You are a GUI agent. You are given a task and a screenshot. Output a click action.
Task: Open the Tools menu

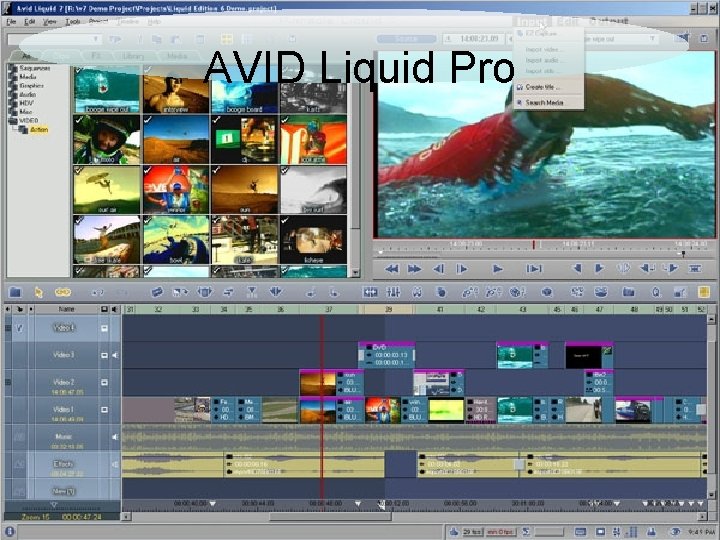[73, 22]
